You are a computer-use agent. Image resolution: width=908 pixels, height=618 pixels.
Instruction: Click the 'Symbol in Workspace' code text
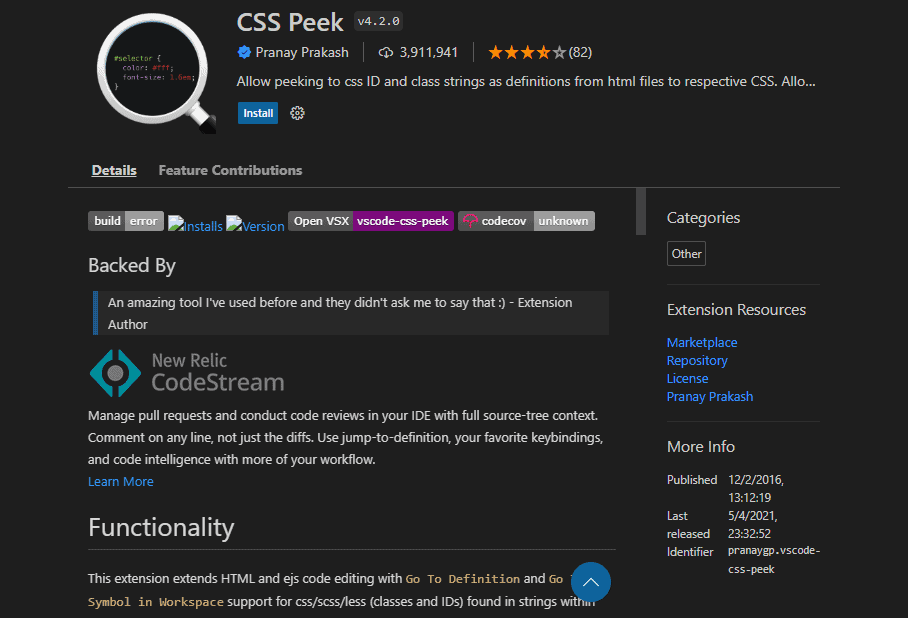(156, 602)
